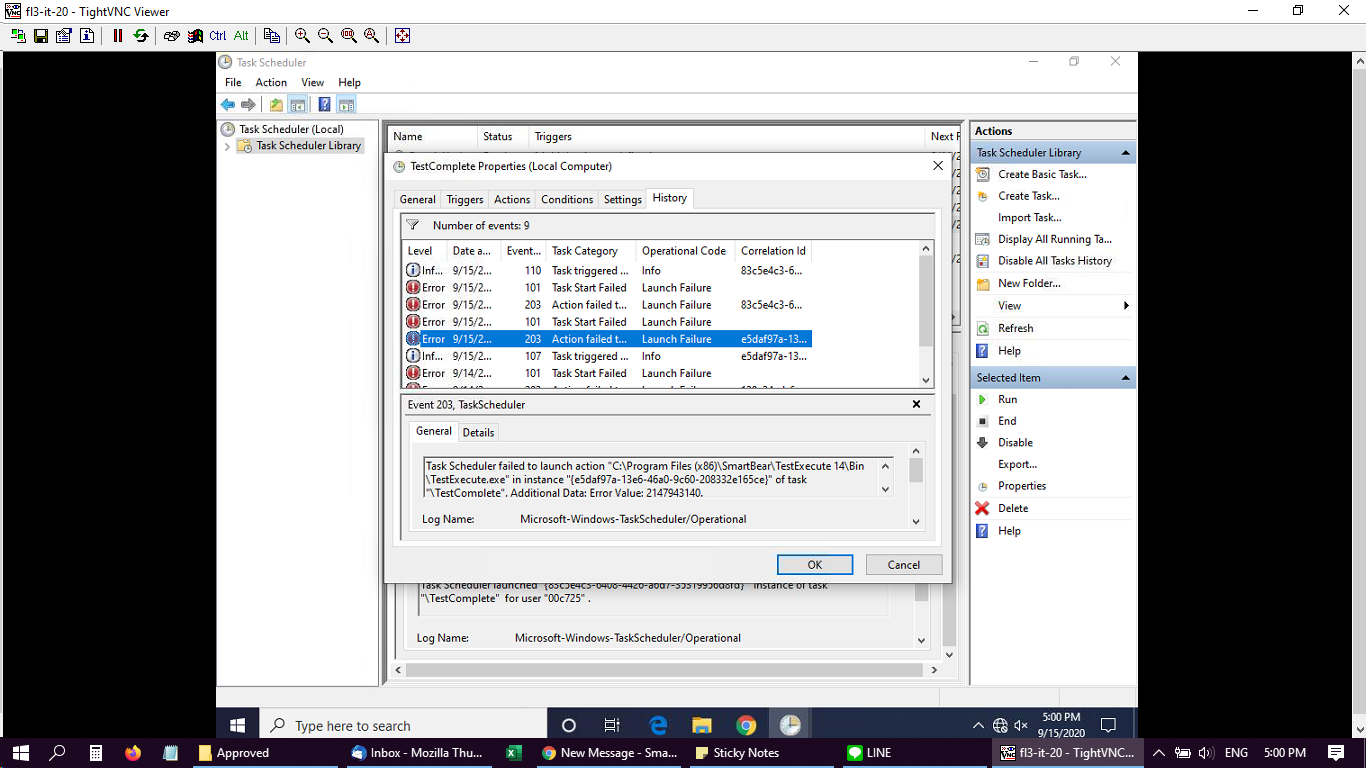Screen dimensions: 1366x768
Task: Collapse the Selected Item actions section
Action: 1126,378
